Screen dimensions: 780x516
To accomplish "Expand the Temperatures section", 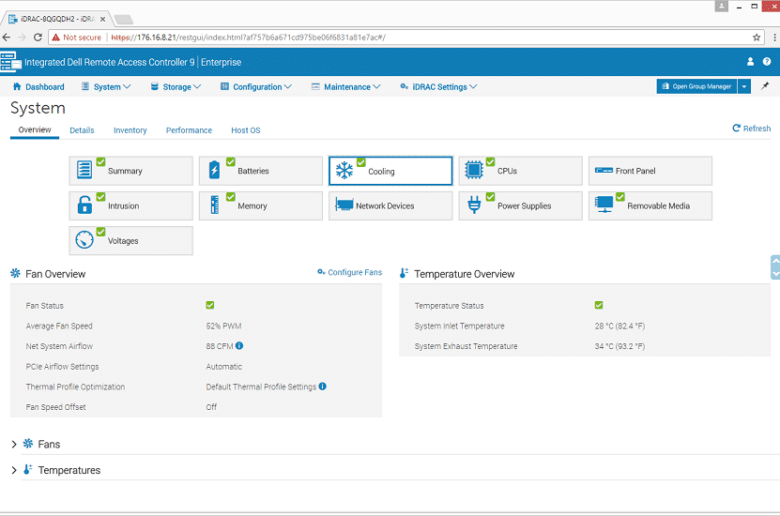I will click(x=14, y=470).
